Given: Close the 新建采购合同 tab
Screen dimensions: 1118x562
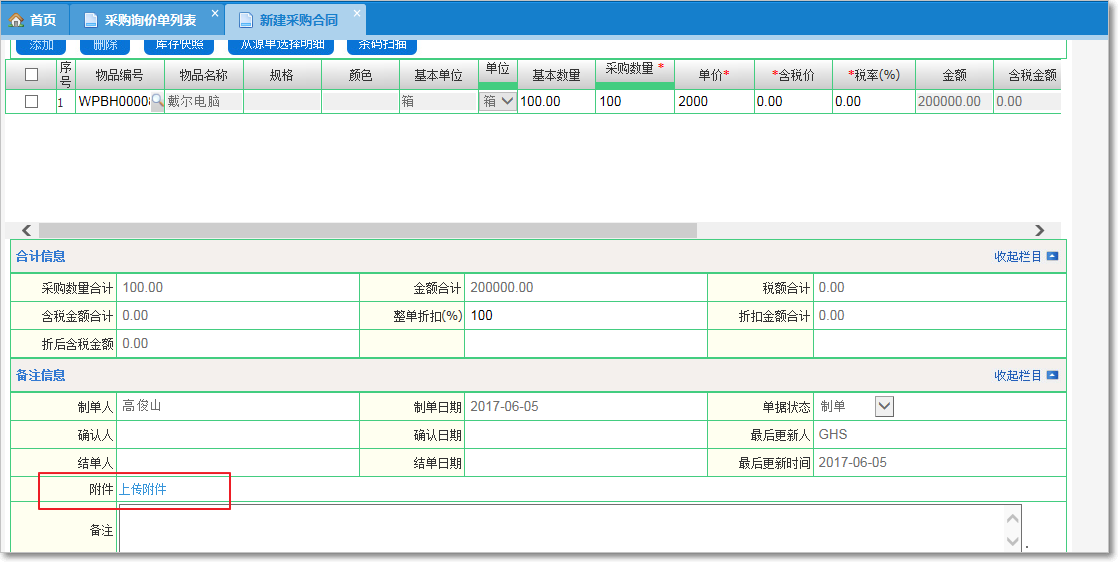Looking at the screenshot, I should point(357,14).
